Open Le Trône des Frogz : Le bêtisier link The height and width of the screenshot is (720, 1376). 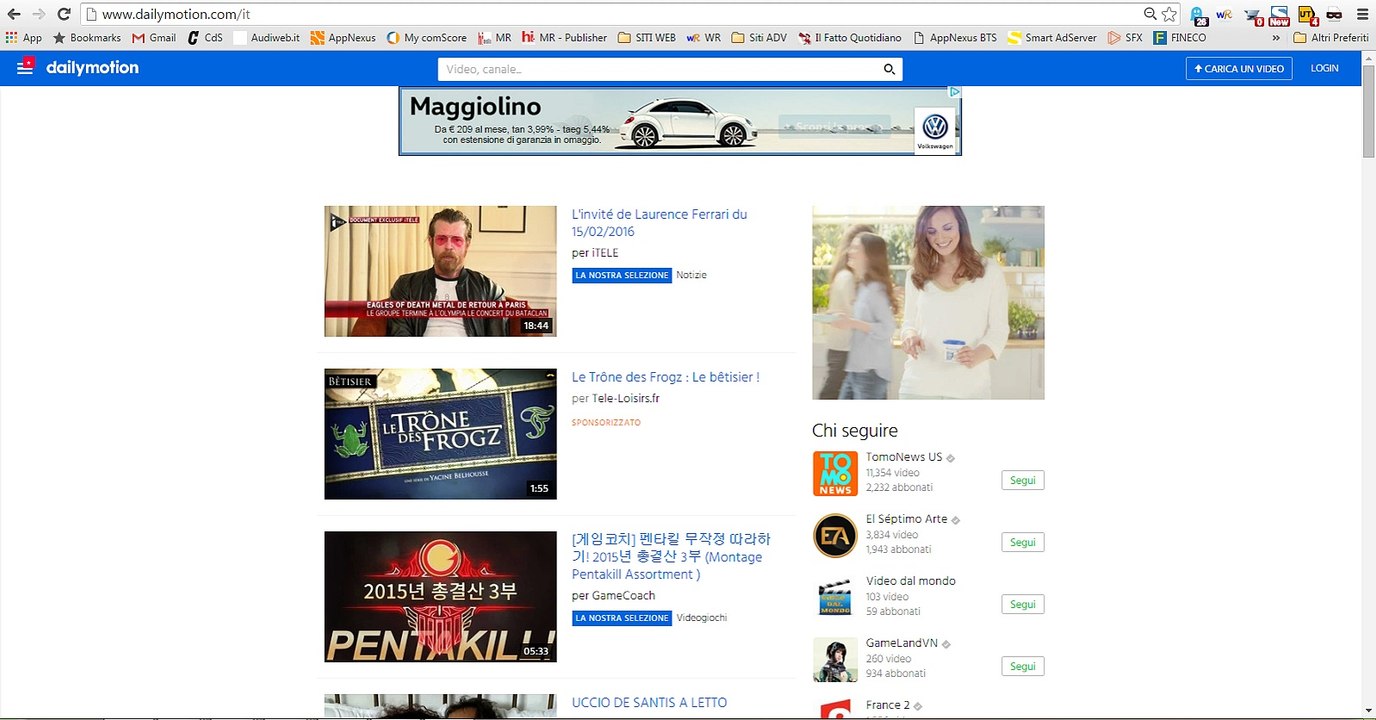click(x=665, y=377)
